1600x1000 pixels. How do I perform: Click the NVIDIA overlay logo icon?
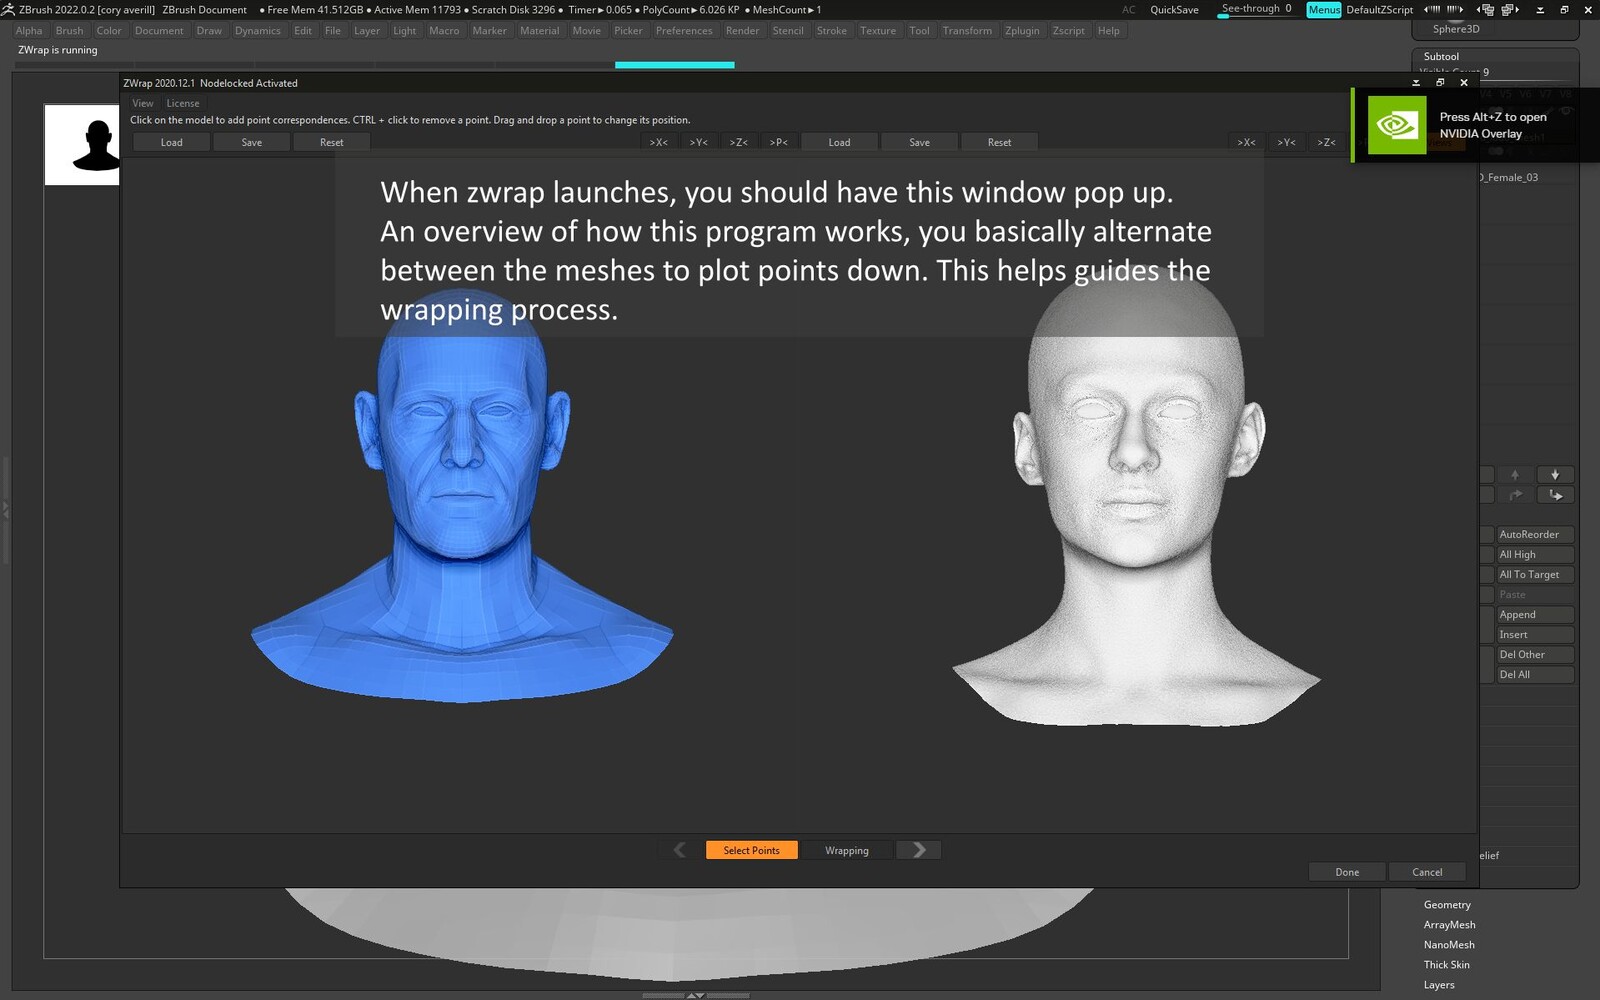(1396, 125)
